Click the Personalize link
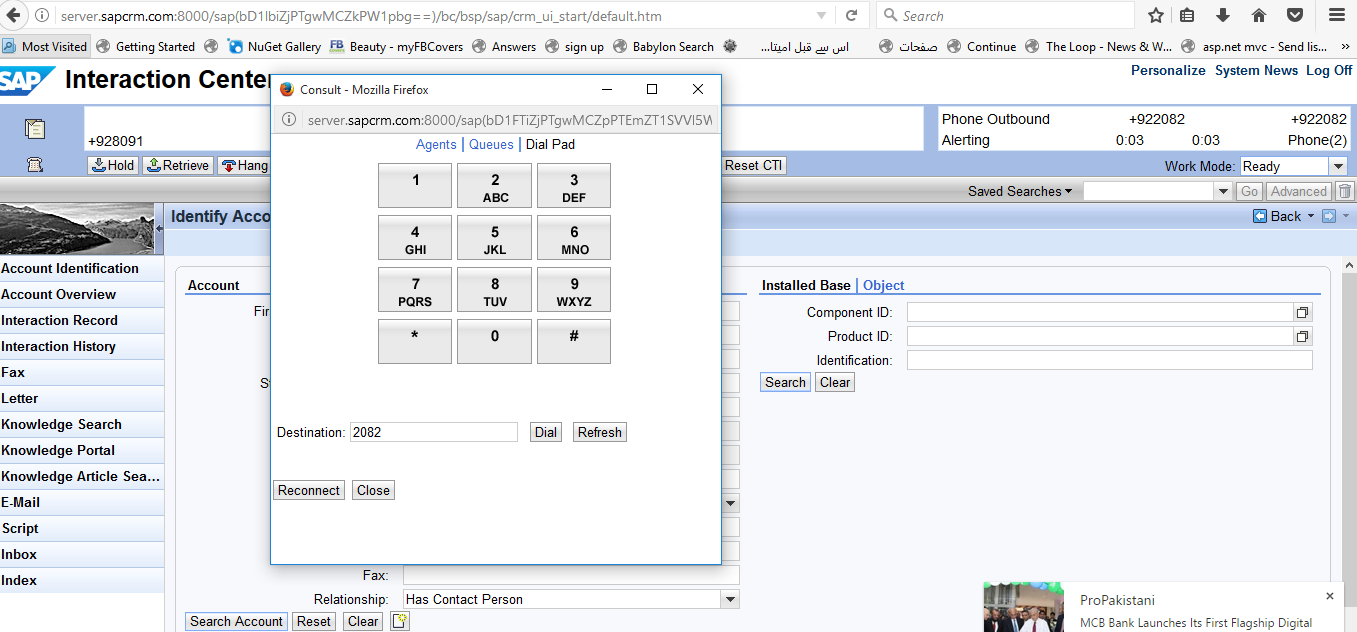This screenshot has height=632, width=1357. pyautogui.click(x=1167, y=70)
